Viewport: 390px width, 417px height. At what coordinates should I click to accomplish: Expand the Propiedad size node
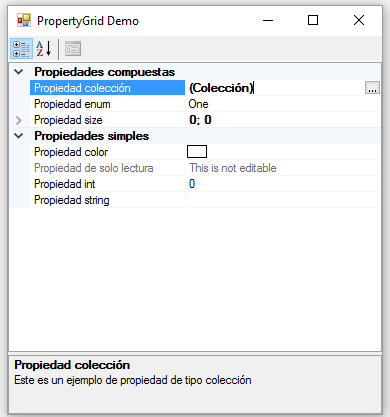(19, 120)
